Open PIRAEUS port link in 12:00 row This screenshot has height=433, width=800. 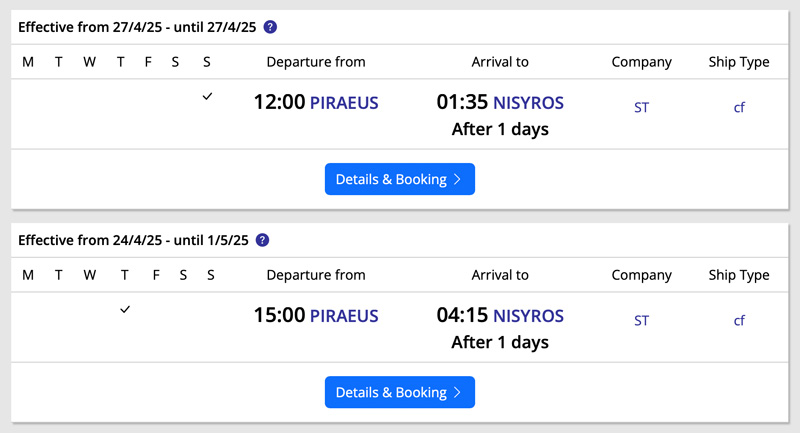tap(344, 103)
